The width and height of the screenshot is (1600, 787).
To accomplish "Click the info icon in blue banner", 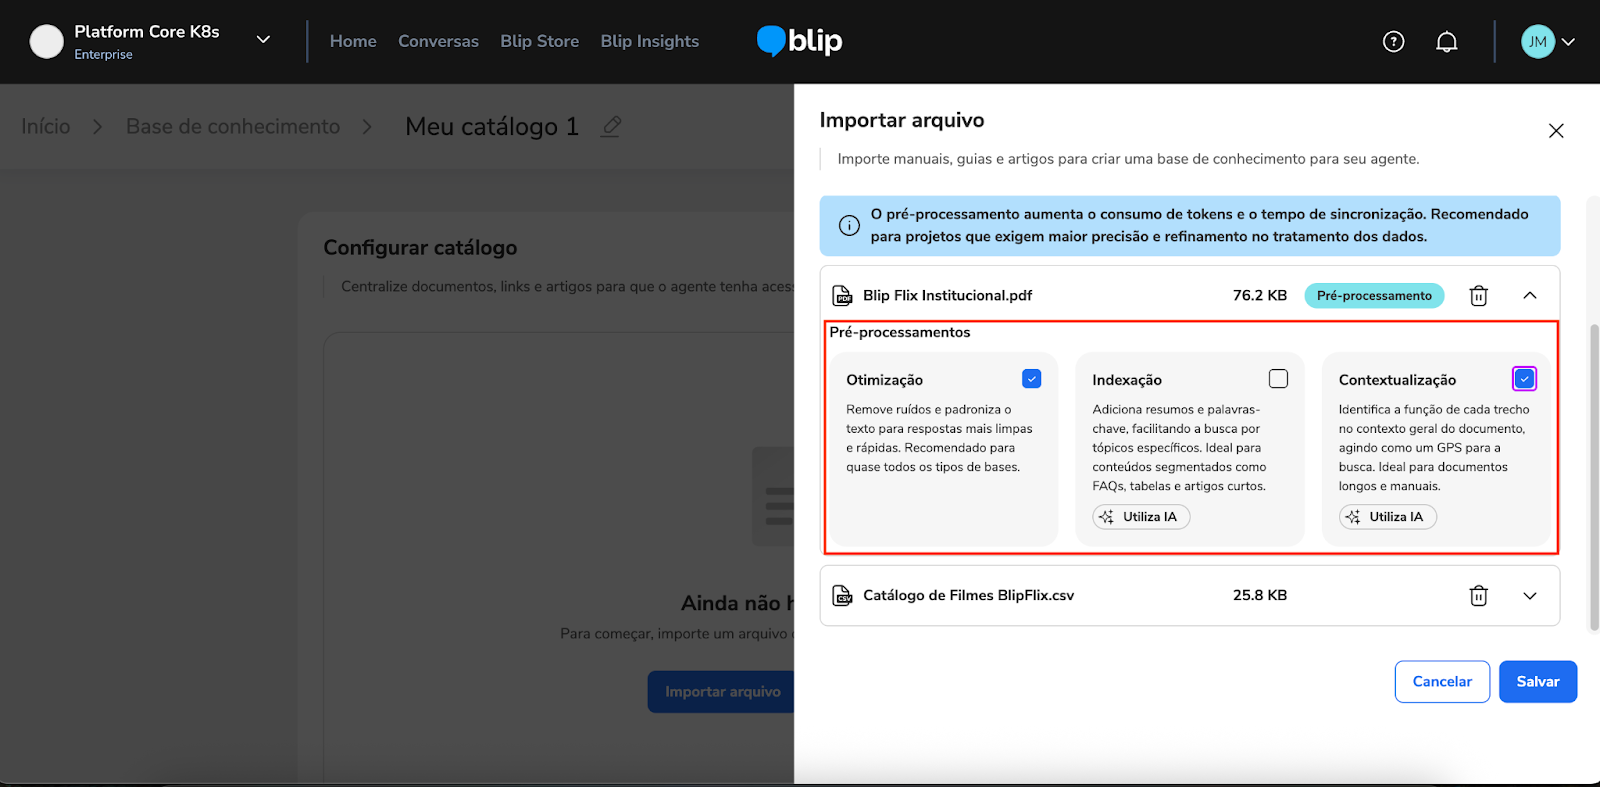I will [x=849, y=226].
